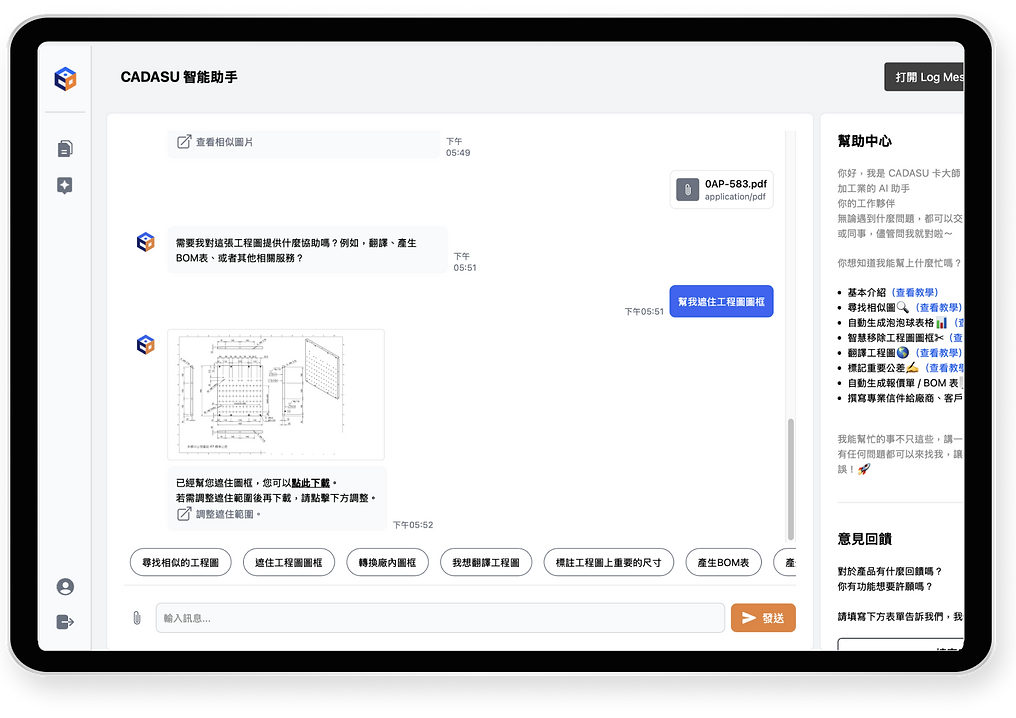Click the assistant avatar beside the 05:51 message
1016x718 pixels.
coord(146,242)
